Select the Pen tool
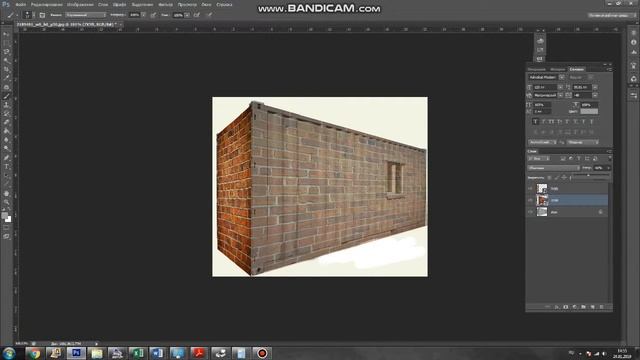Screen dimensions: 640x360 (x=7, y=158)
